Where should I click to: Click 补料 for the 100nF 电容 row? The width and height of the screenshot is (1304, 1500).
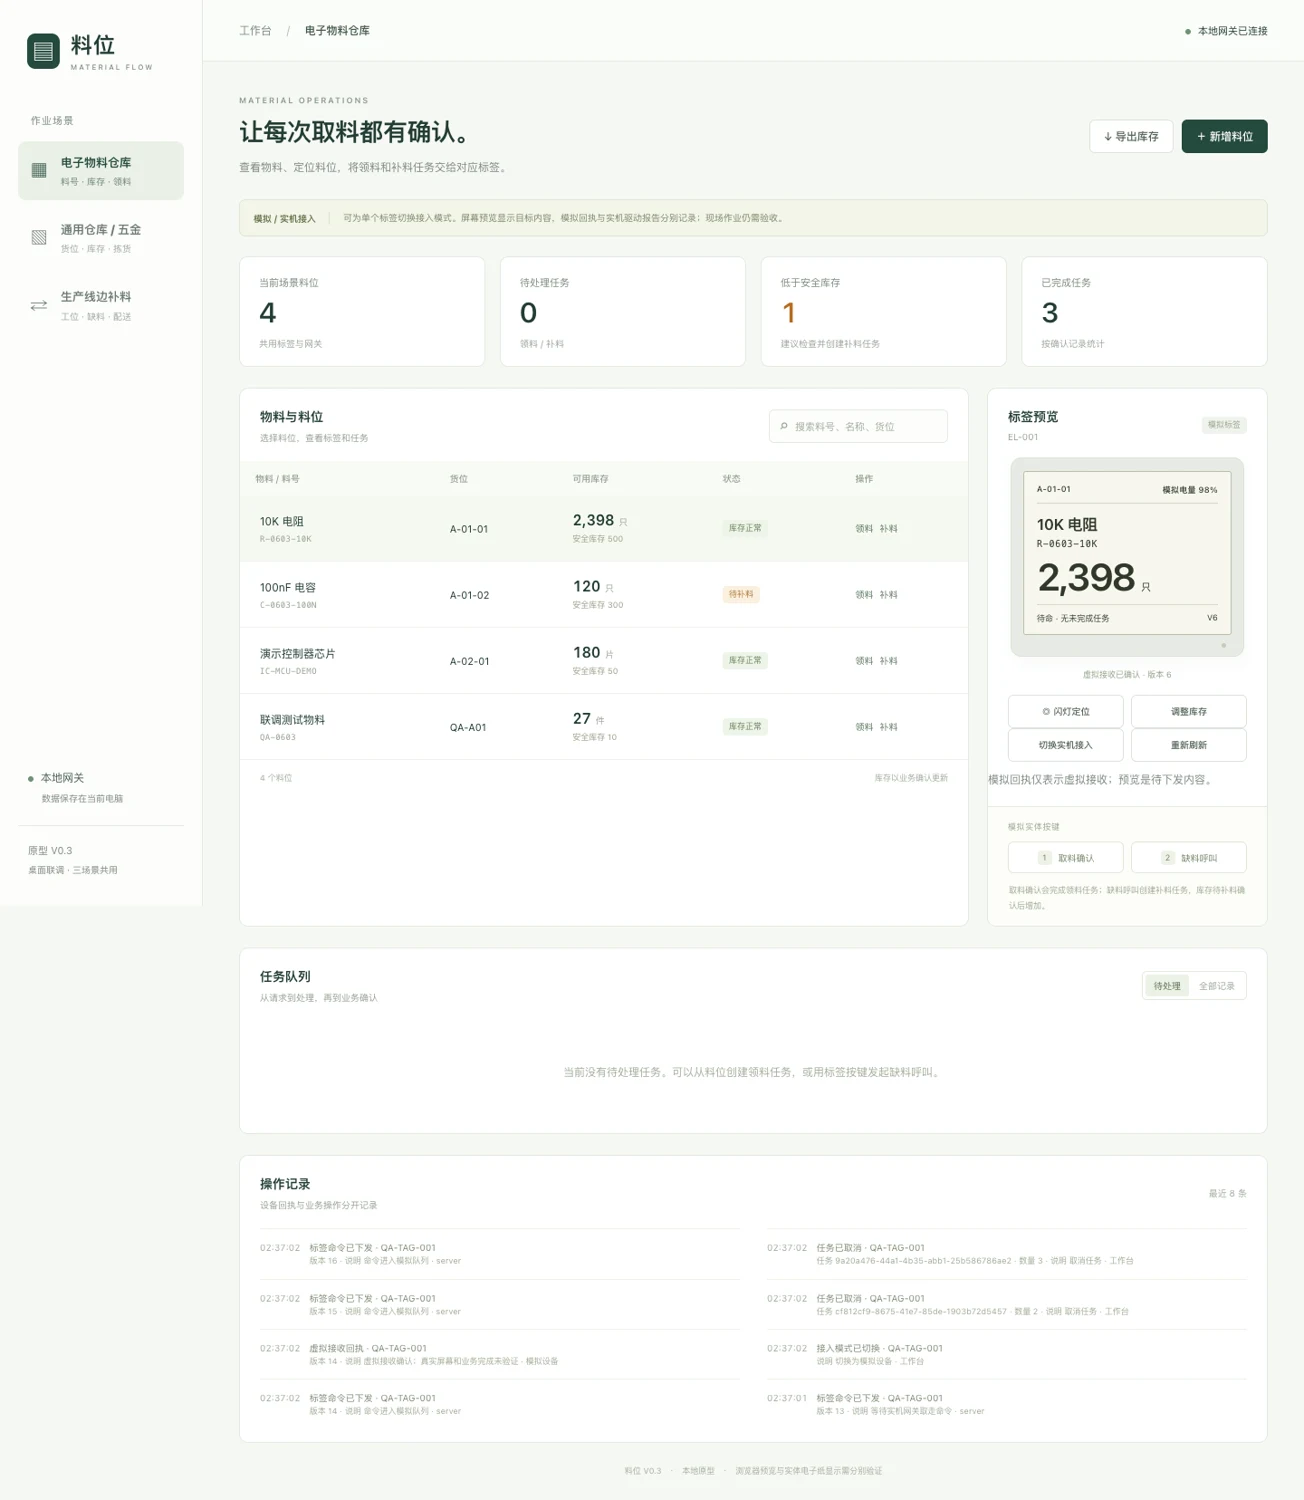(889, 595)
